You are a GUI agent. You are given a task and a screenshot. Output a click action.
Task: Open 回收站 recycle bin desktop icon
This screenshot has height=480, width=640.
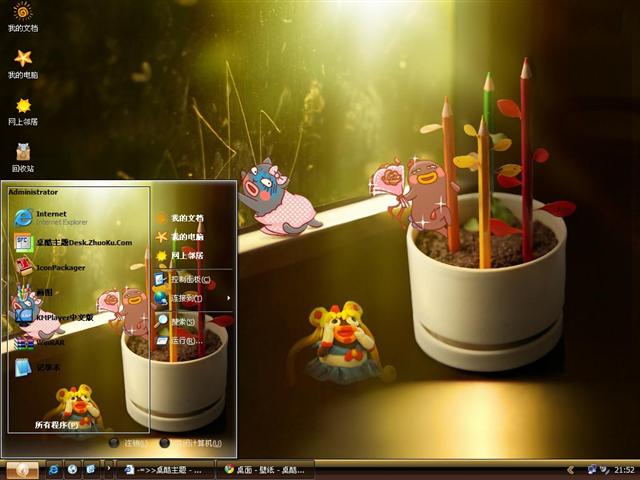(23, 158)
